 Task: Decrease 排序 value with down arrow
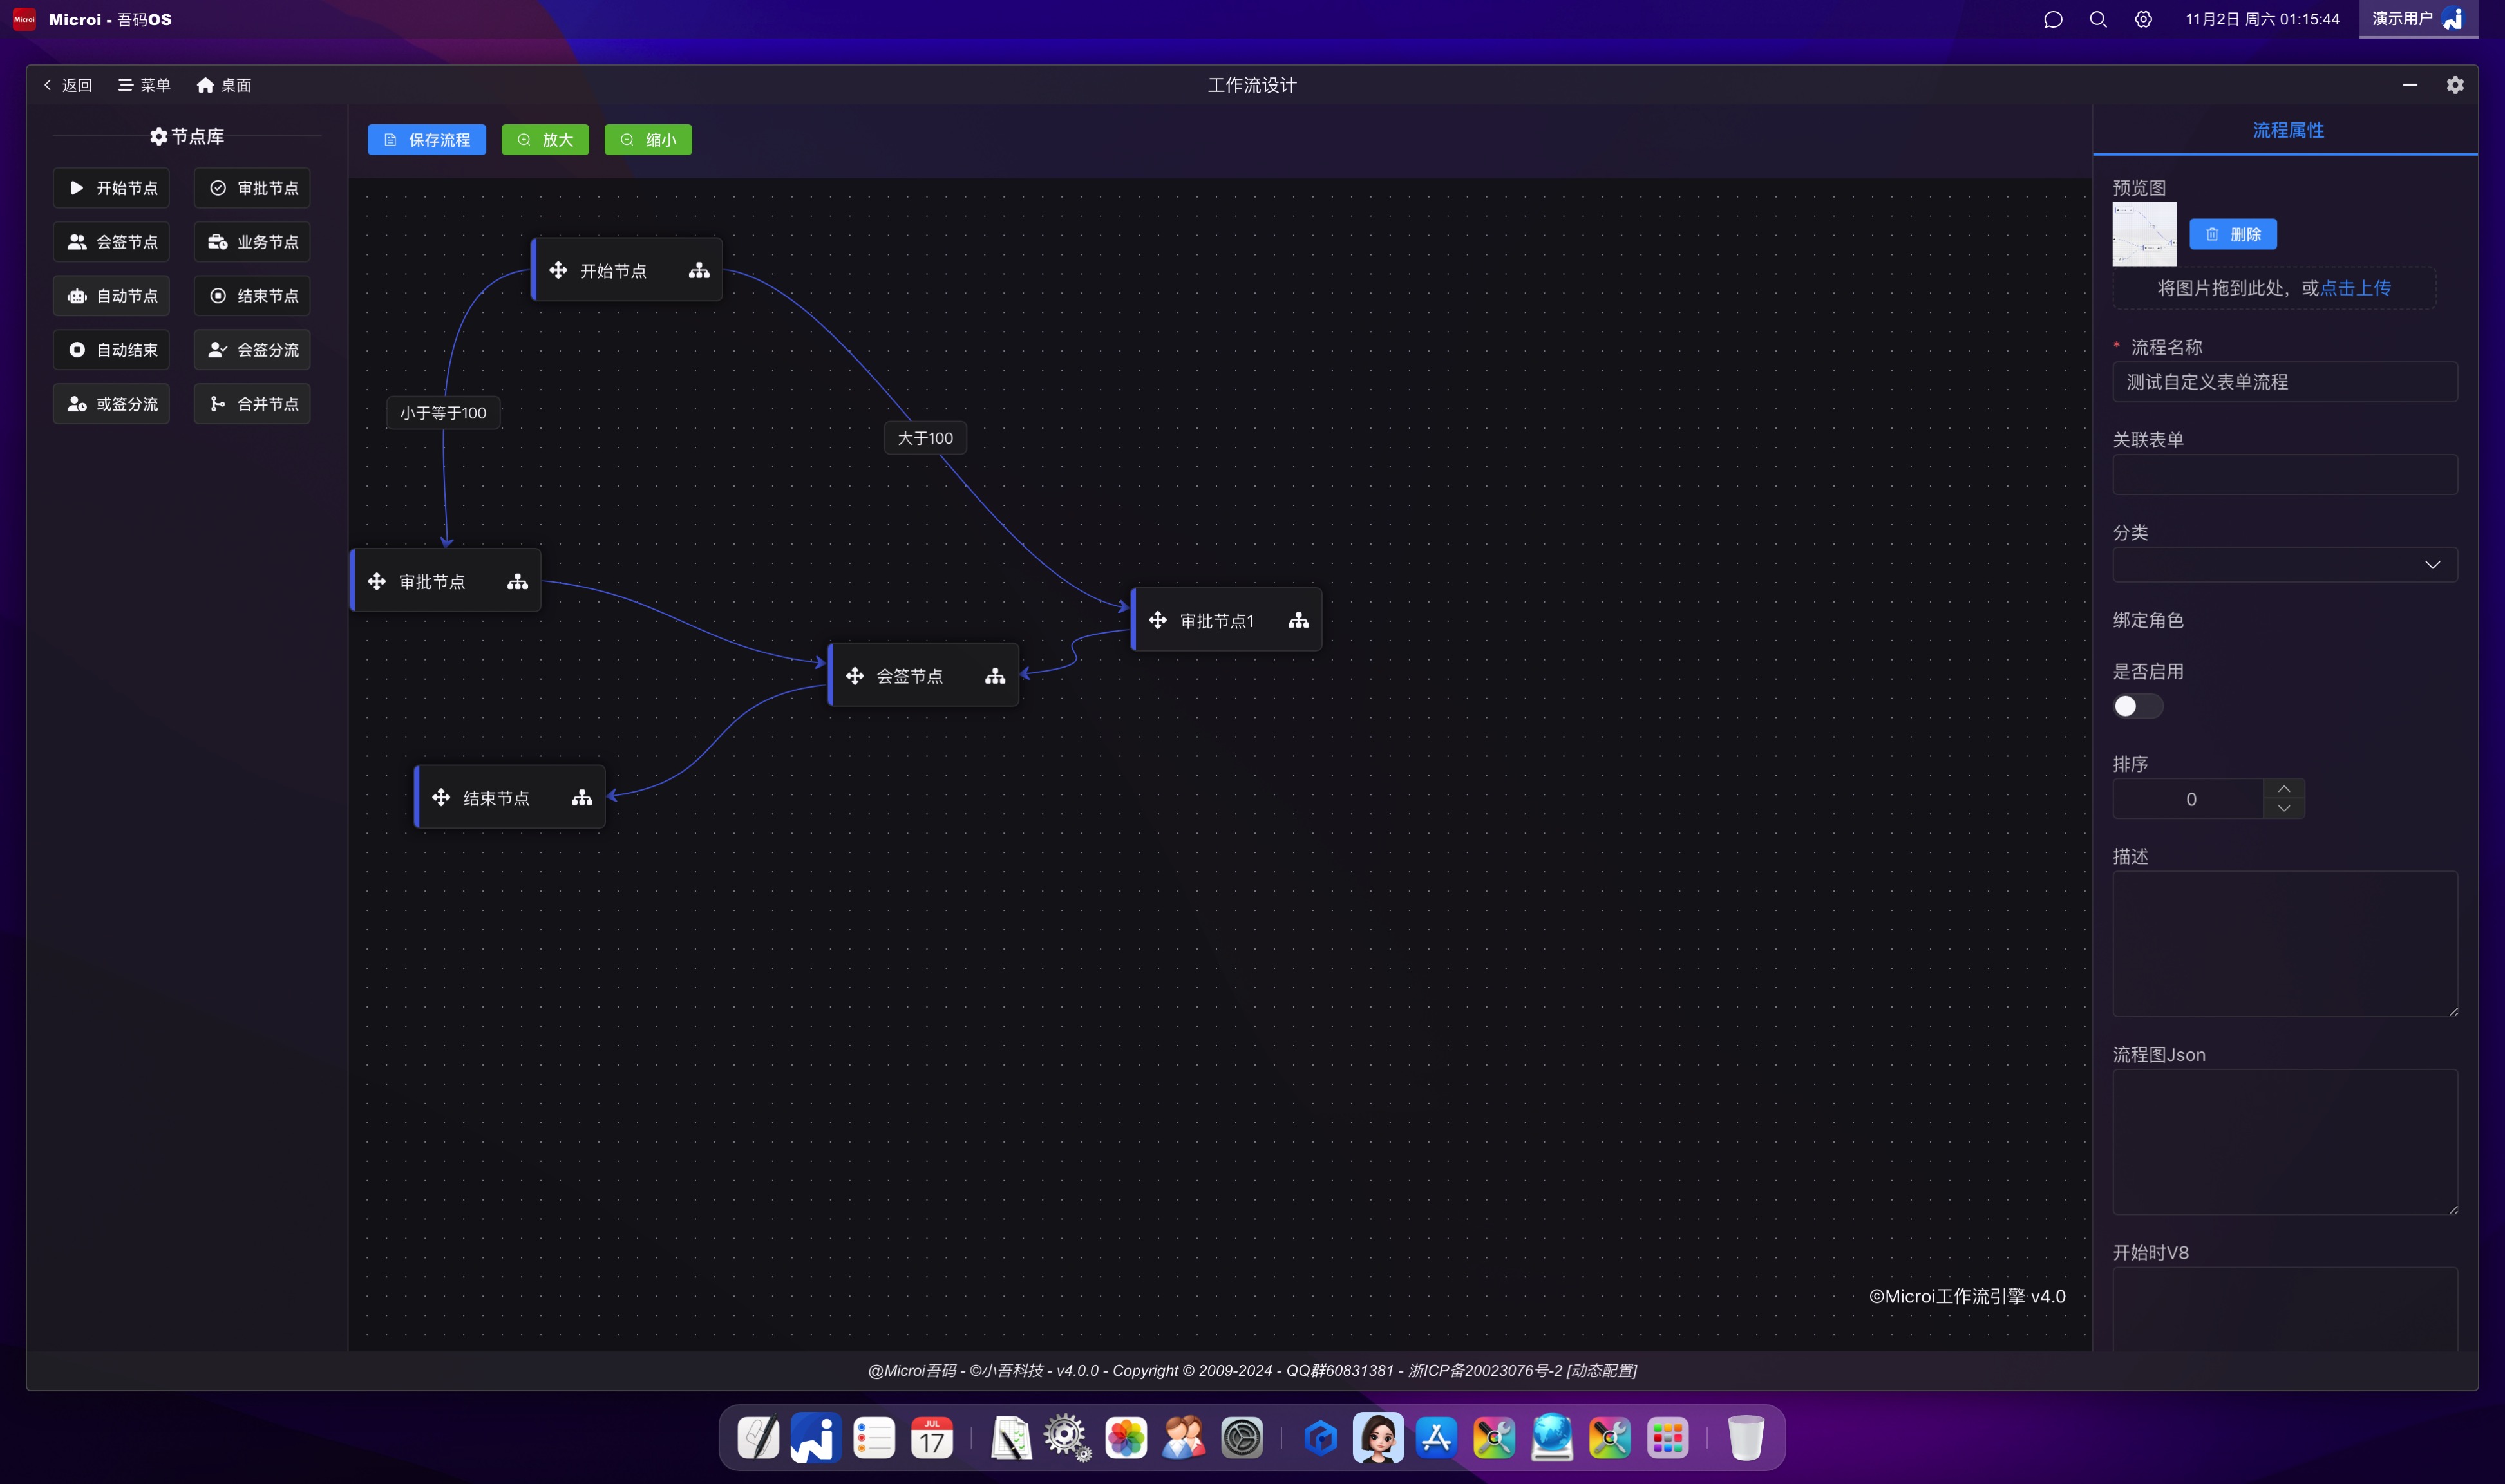(x=2283, y=809)
